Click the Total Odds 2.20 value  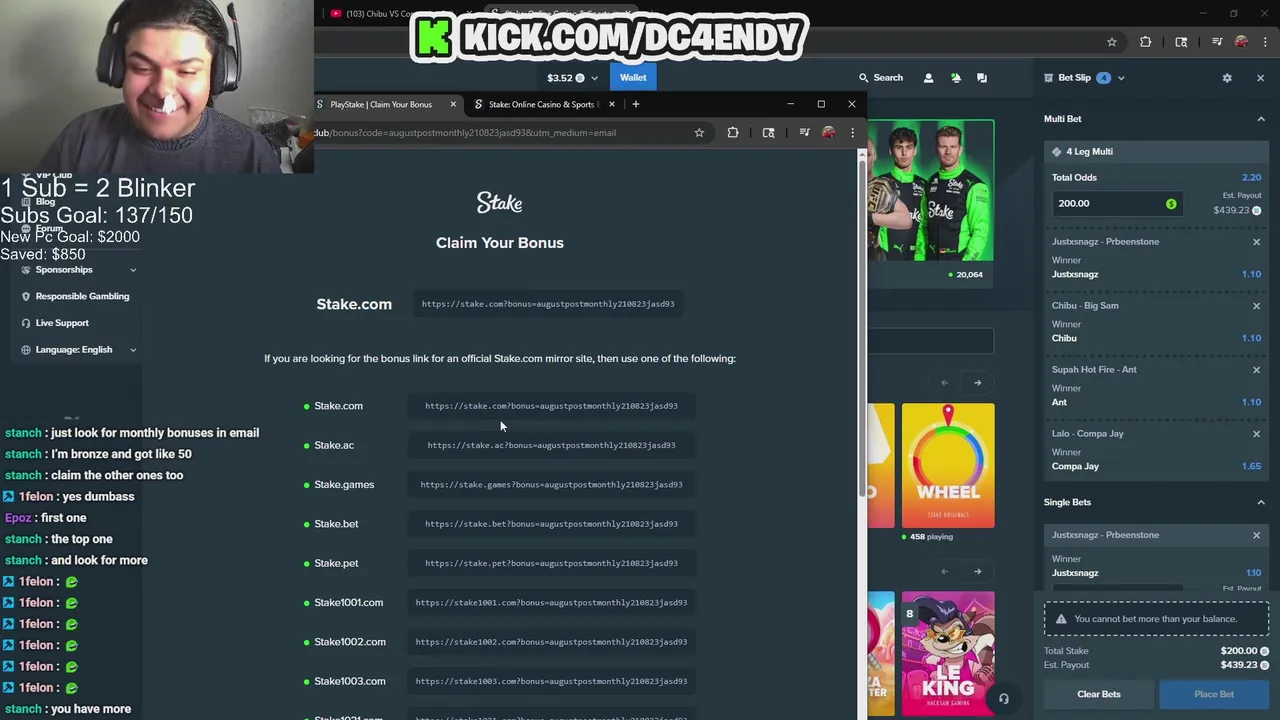1251,178
